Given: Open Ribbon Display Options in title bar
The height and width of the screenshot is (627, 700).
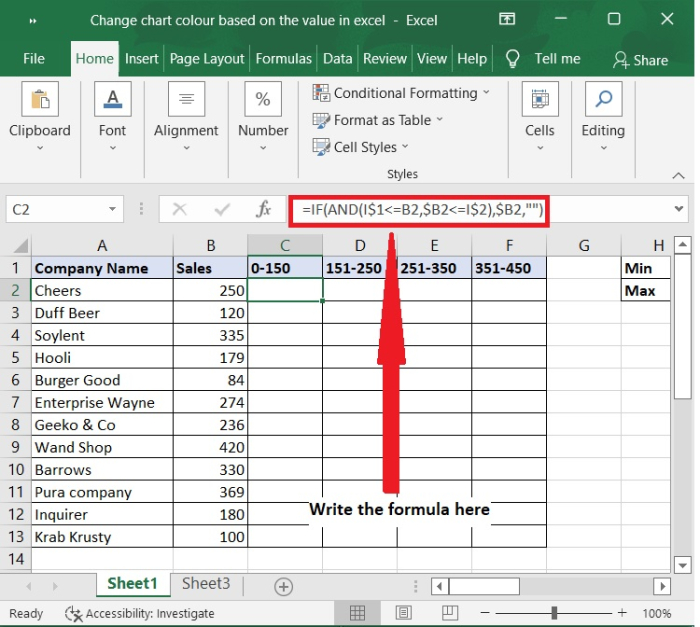Looking at the screenshot, I should click(507, 19).
